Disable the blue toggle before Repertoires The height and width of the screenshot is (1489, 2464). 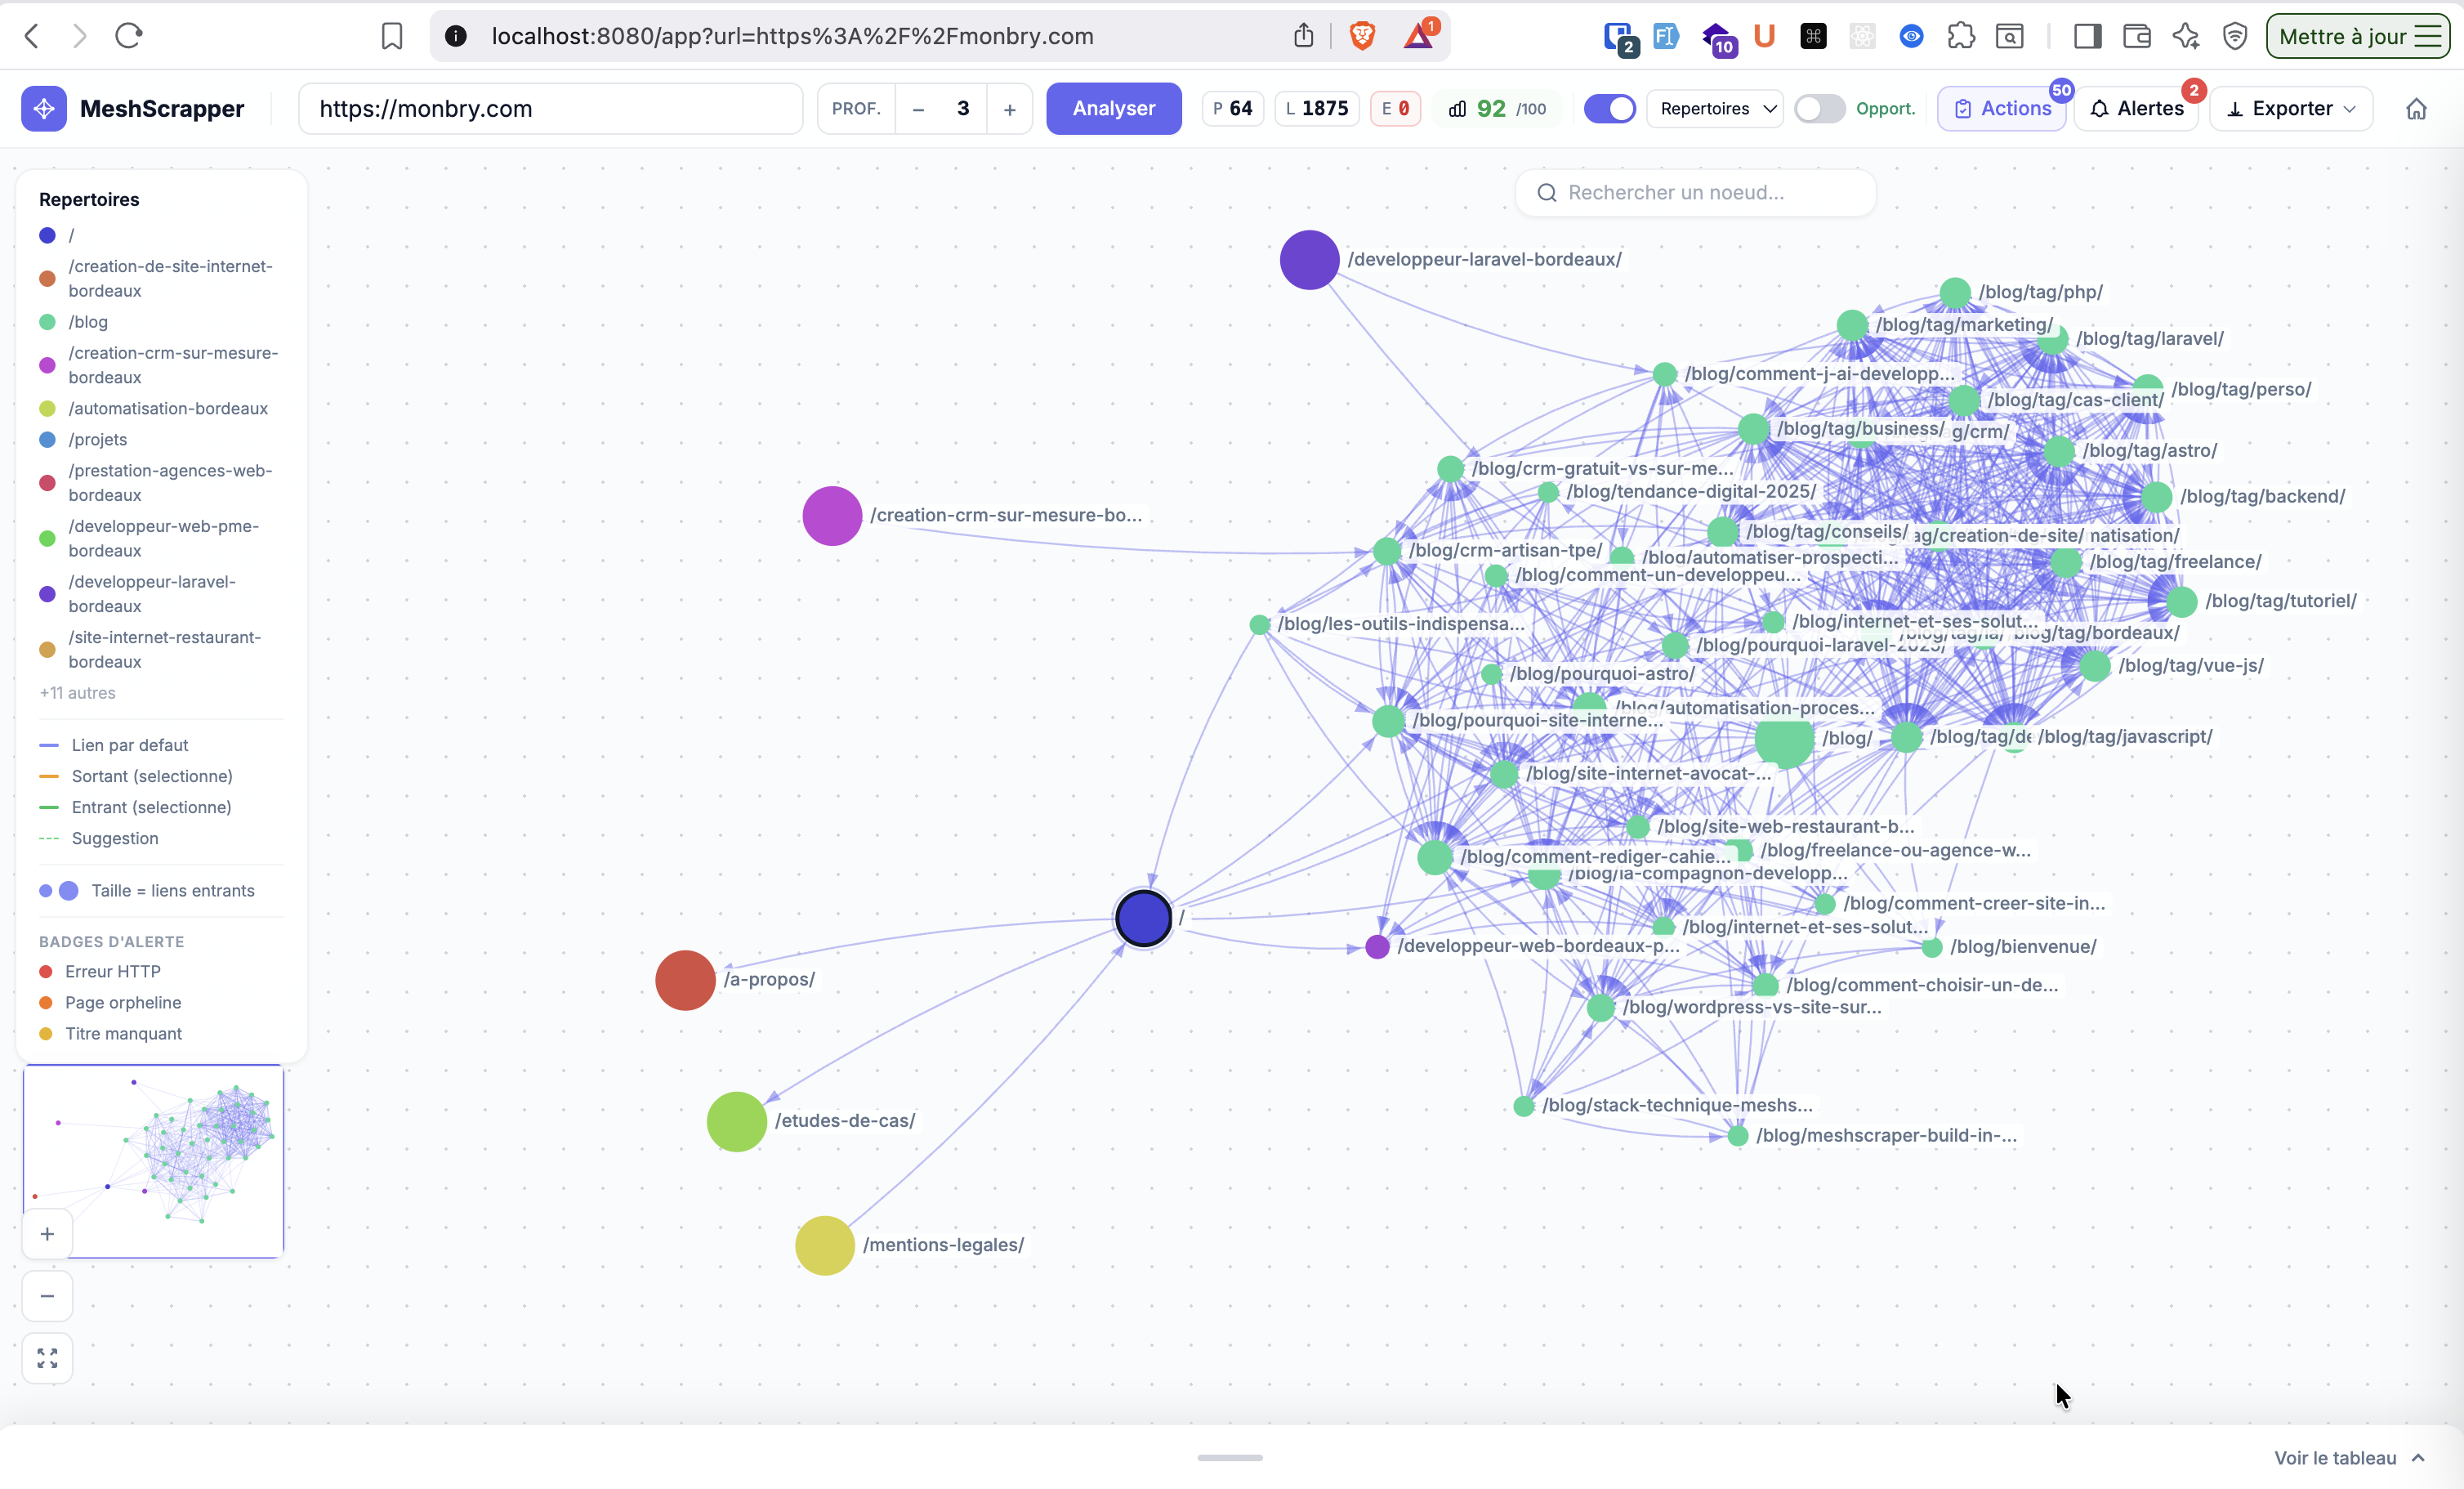[1609, 108]
